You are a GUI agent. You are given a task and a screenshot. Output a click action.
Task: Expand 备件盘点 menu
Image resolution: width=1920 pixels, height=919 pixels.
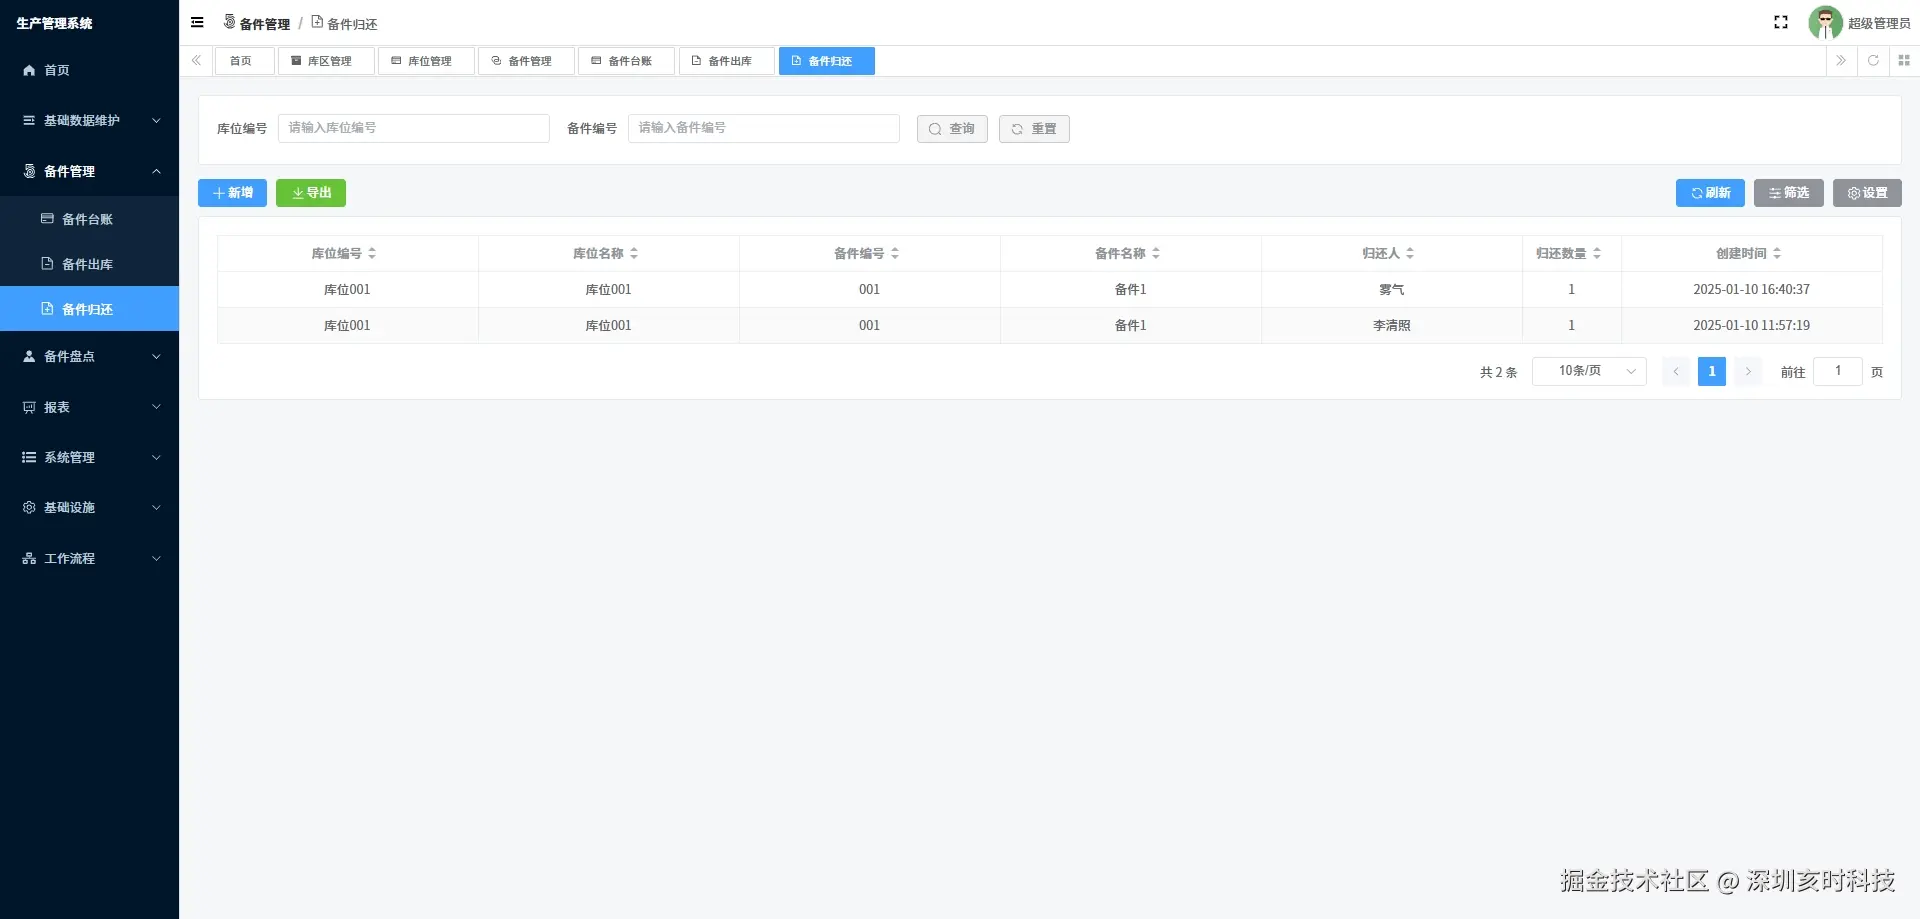tap(89, 356)
